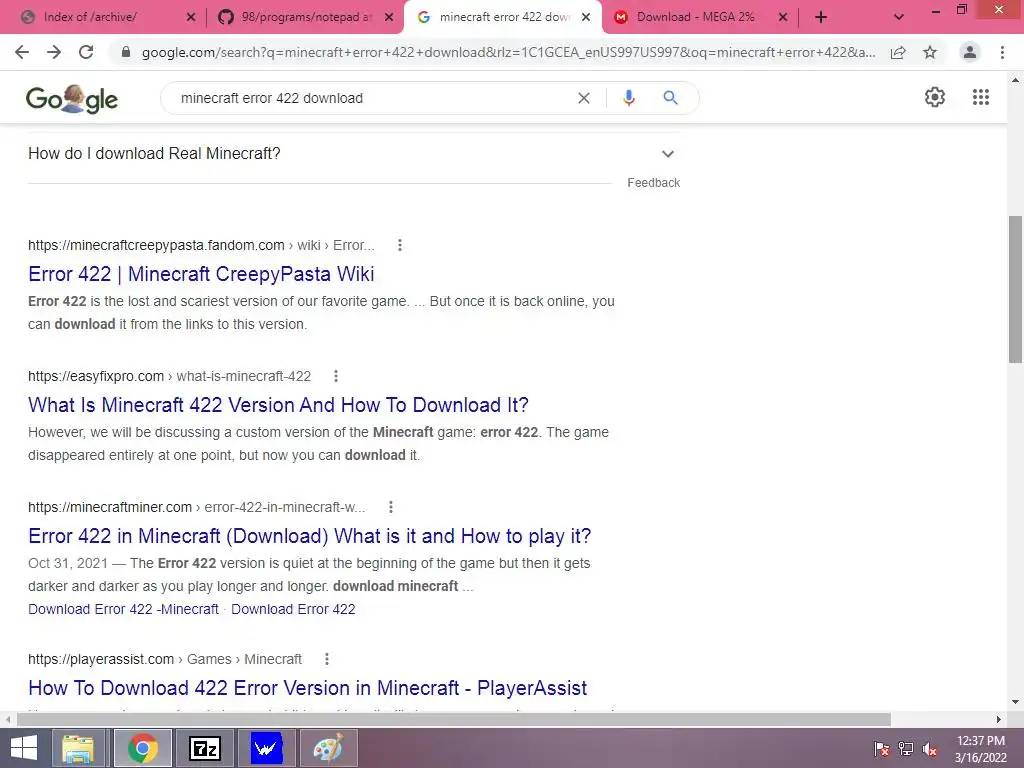
Task: Open File Explorer from the taskbar
Action: 78,748
